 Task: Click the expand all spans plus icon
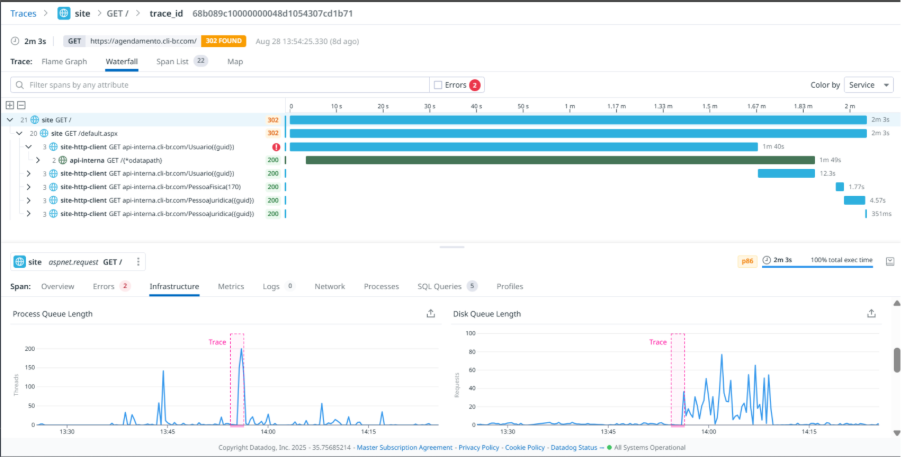coord(10,105)
